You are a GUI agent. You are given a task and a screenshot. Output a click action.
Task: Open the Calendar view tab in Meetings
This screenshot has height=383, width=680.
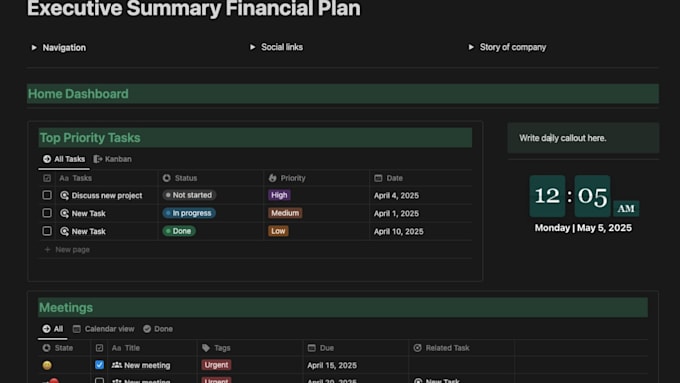104,329
